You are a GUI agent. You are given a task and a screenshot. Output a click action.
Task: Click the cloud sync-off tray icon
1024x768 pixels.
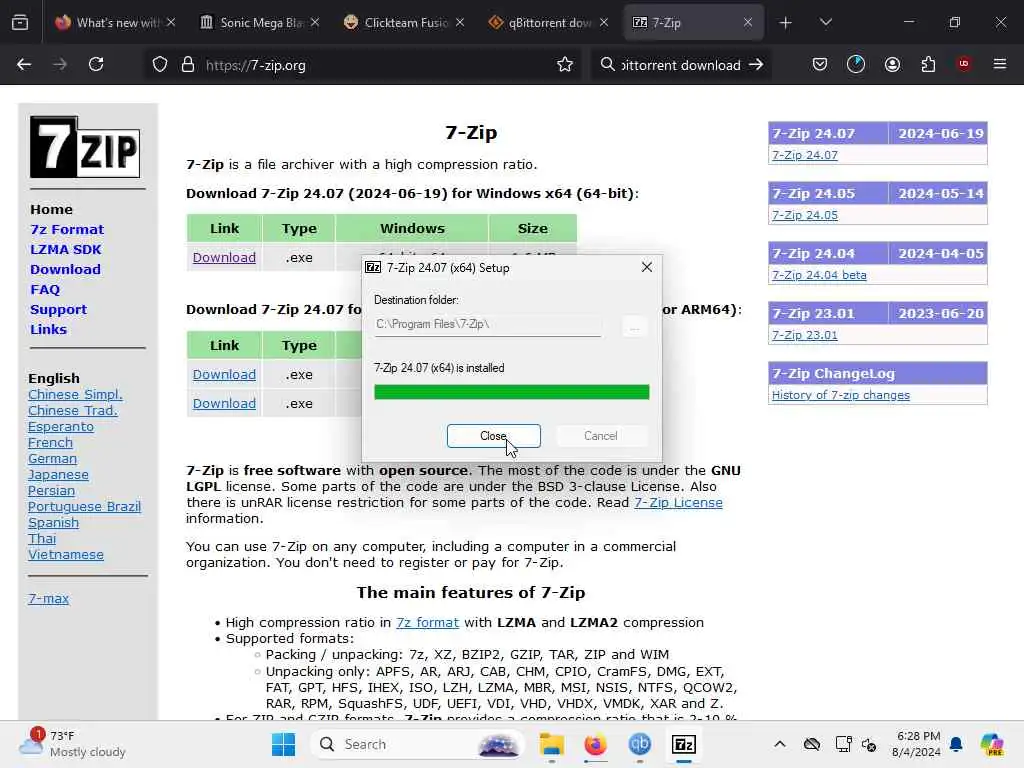(x=812, y=744)
